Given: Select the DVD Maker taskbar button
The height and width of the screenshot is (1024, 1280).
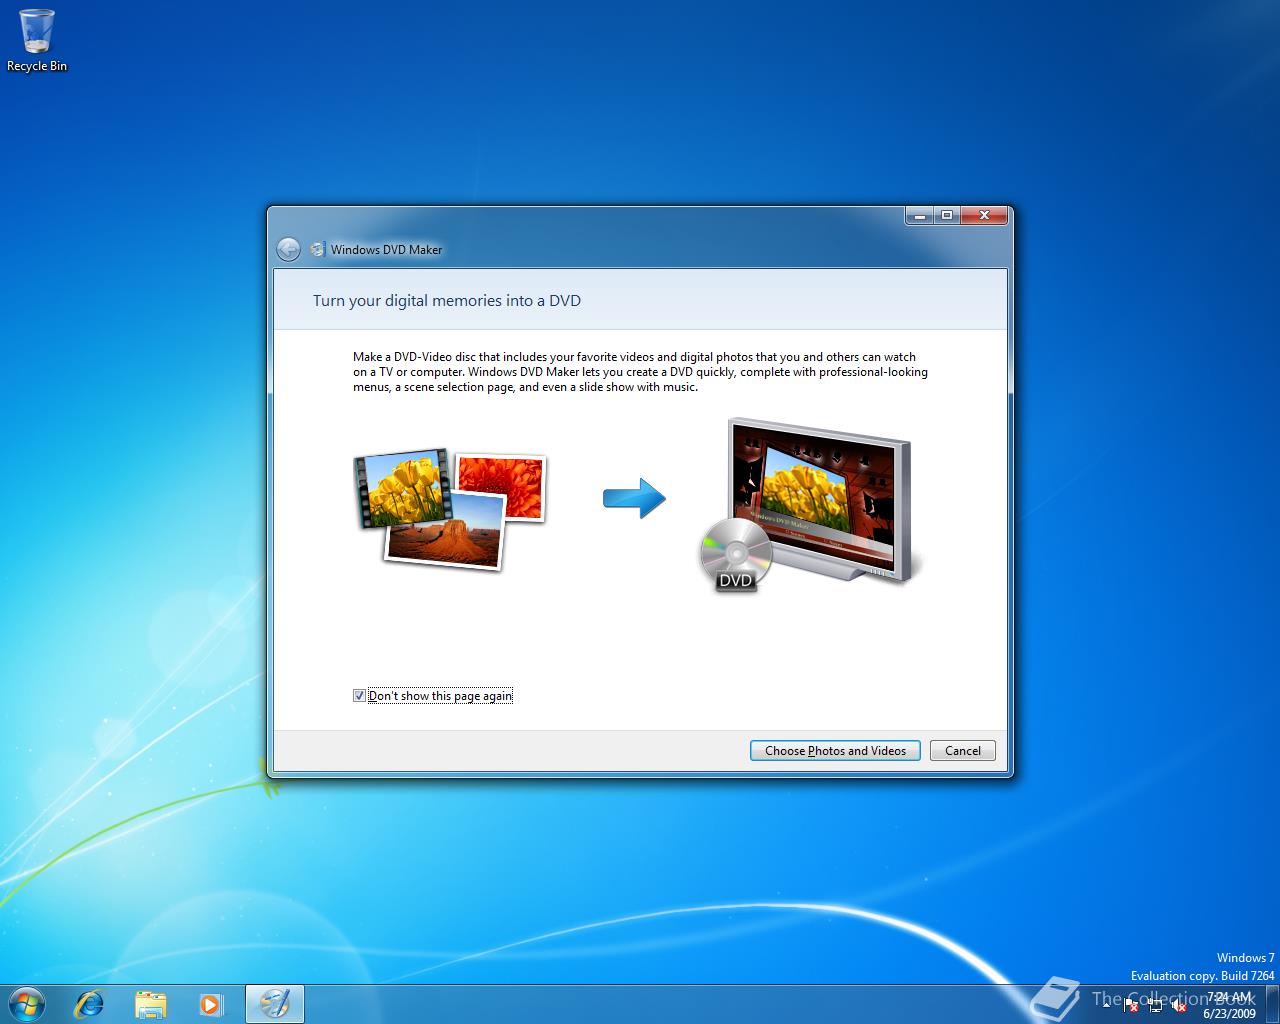Looking at the screenshot, I should pyautogui.click(x=274, y=1003).
